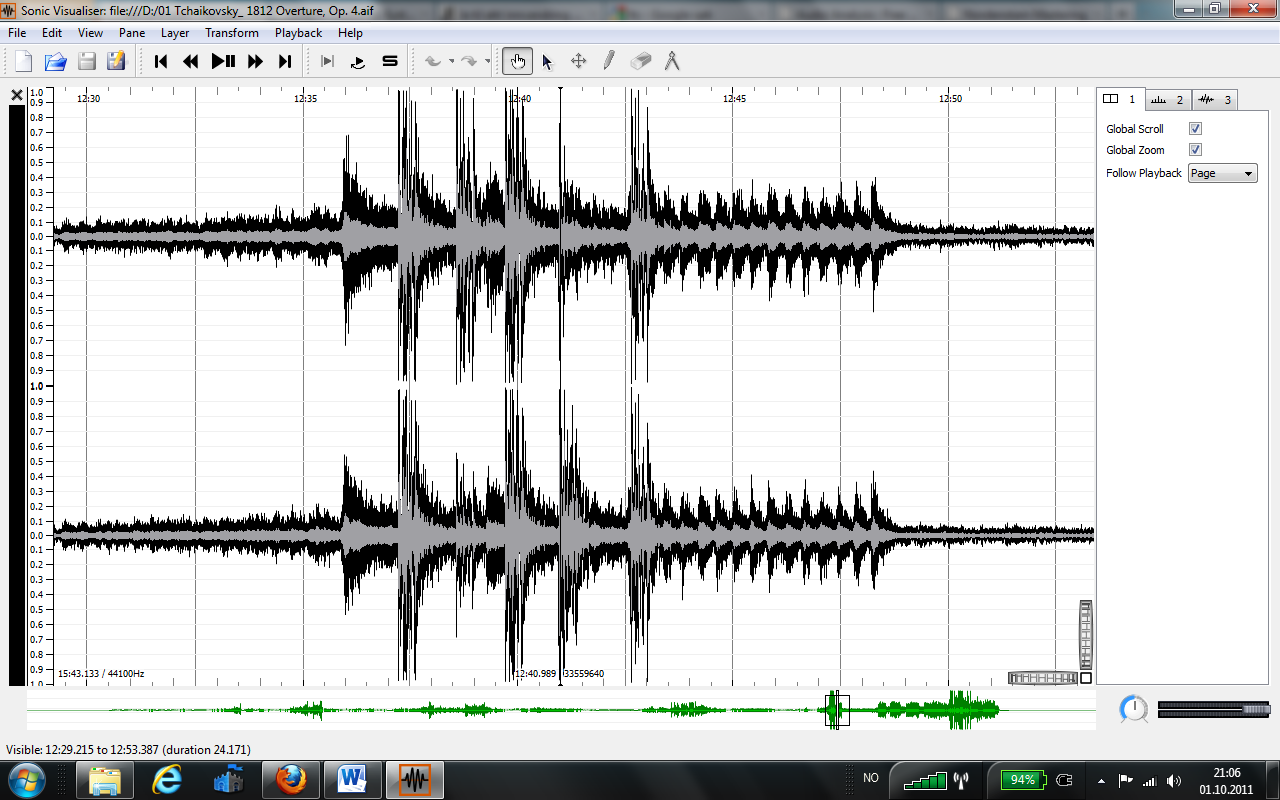Viewport: 1280px width, 800px height.
Task: Select the Measure compass tool
Action: tap(672, 62)
